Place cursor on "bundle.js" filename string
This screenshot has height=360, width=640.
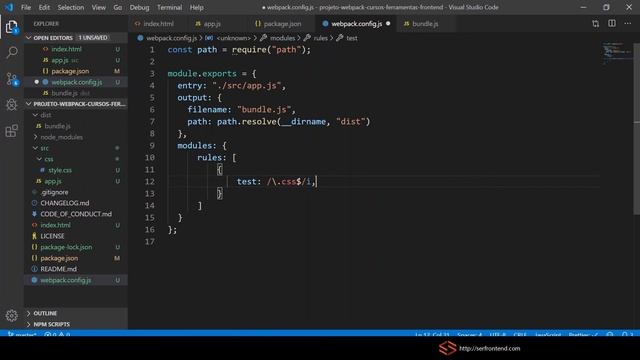[x=264, y=109]
